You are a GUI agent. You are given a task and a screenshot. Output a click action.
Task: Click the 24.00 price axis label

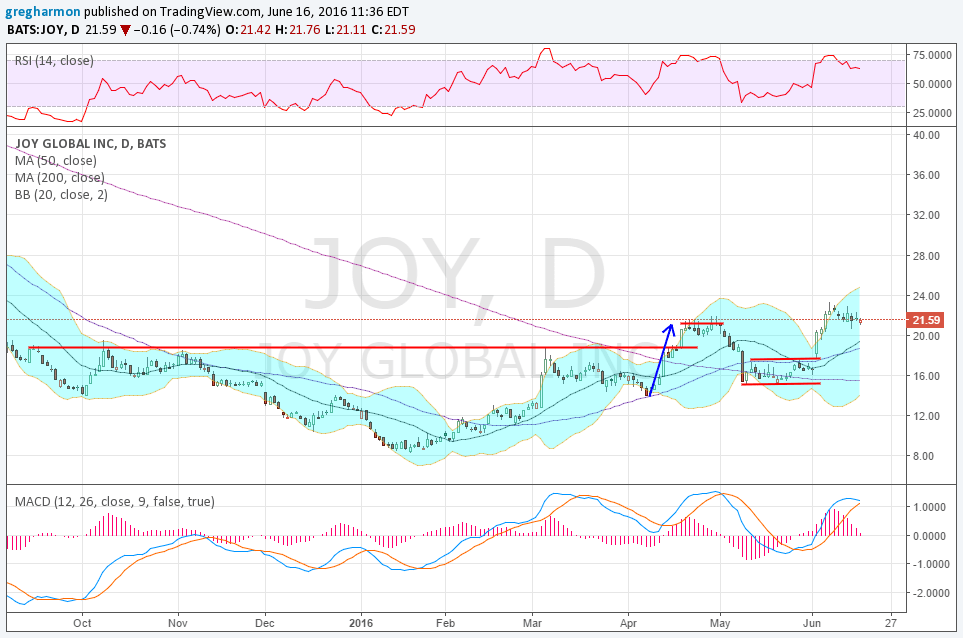click(927, 296)
